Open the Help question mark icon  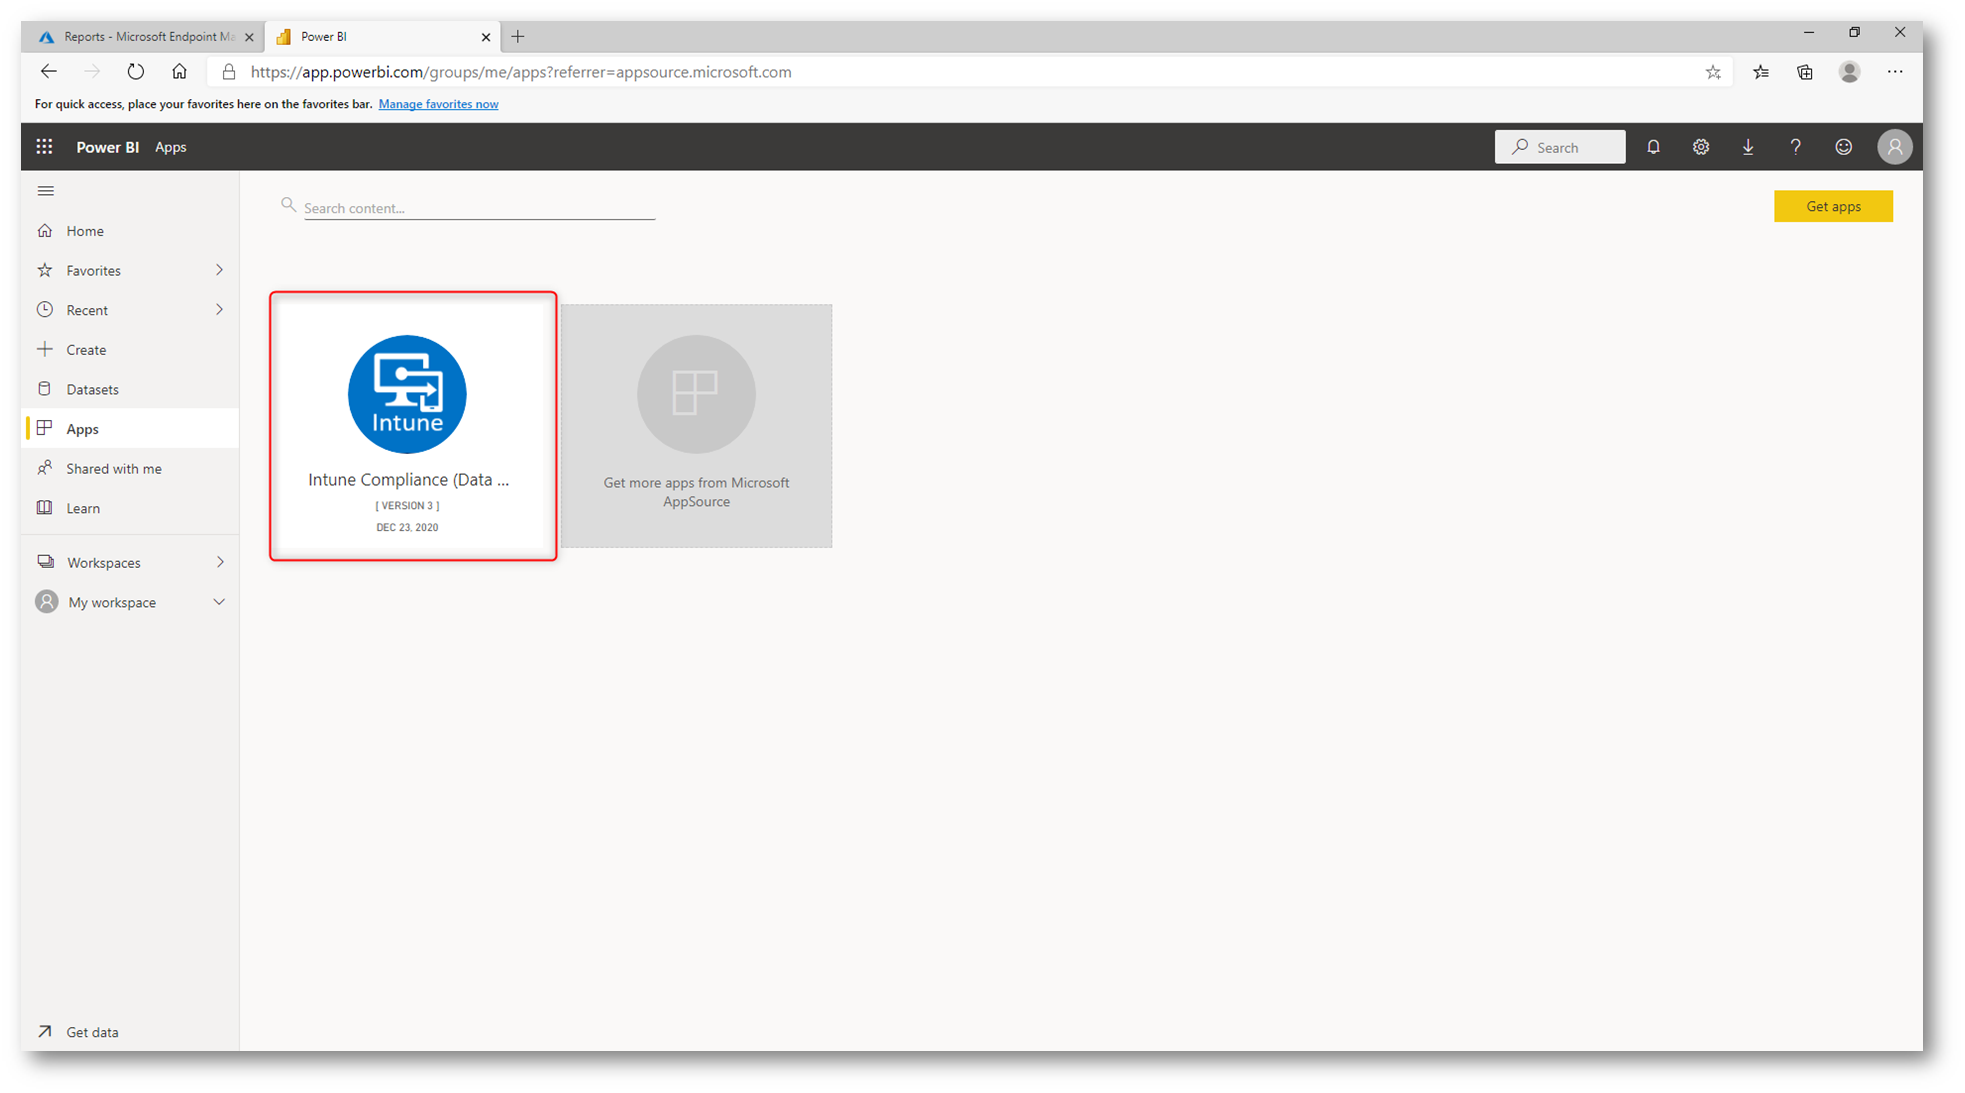[1795, 147]
